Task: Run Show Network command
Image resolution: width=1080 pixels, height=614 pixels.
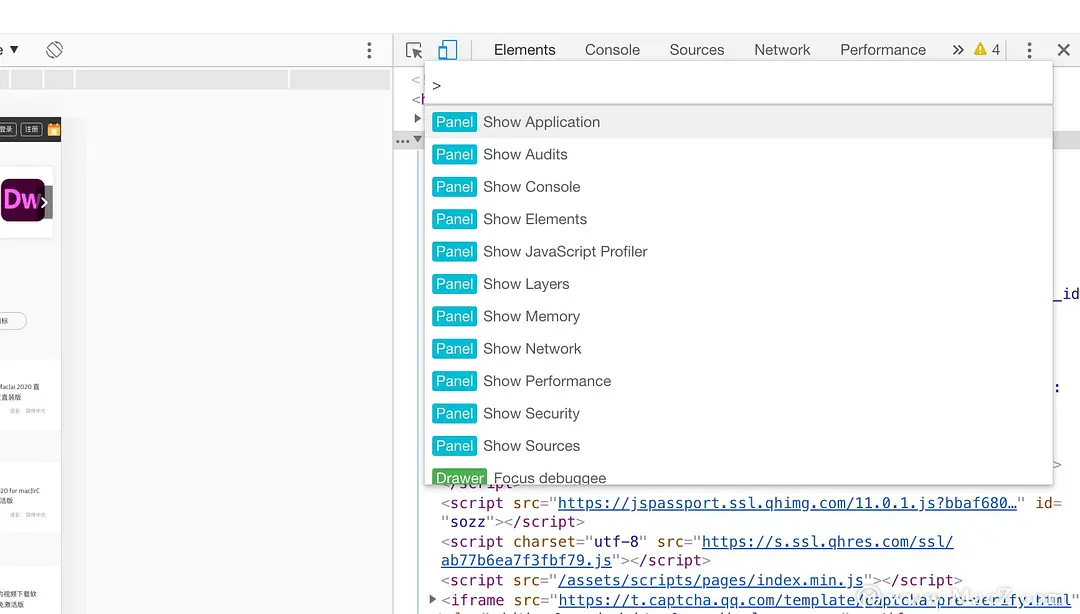Action: click(738, 349)
